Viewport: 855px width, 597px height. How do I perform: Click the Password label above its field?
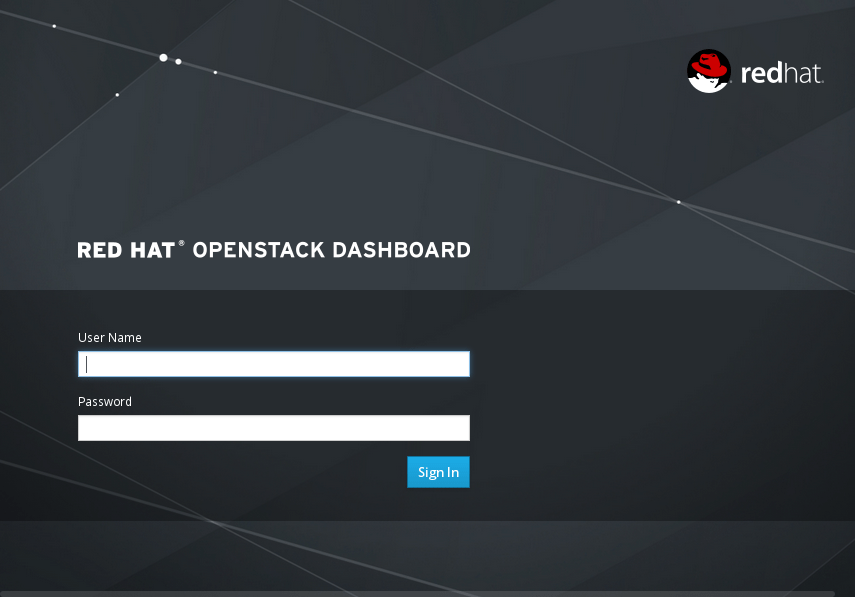105,401
